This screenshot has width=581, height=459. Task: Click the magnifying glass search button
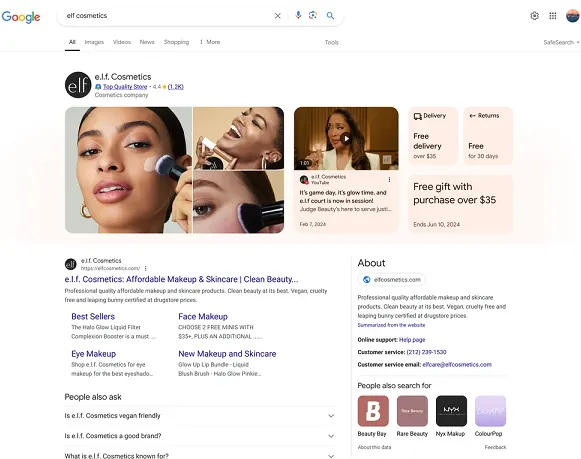(x=330, y=16)
